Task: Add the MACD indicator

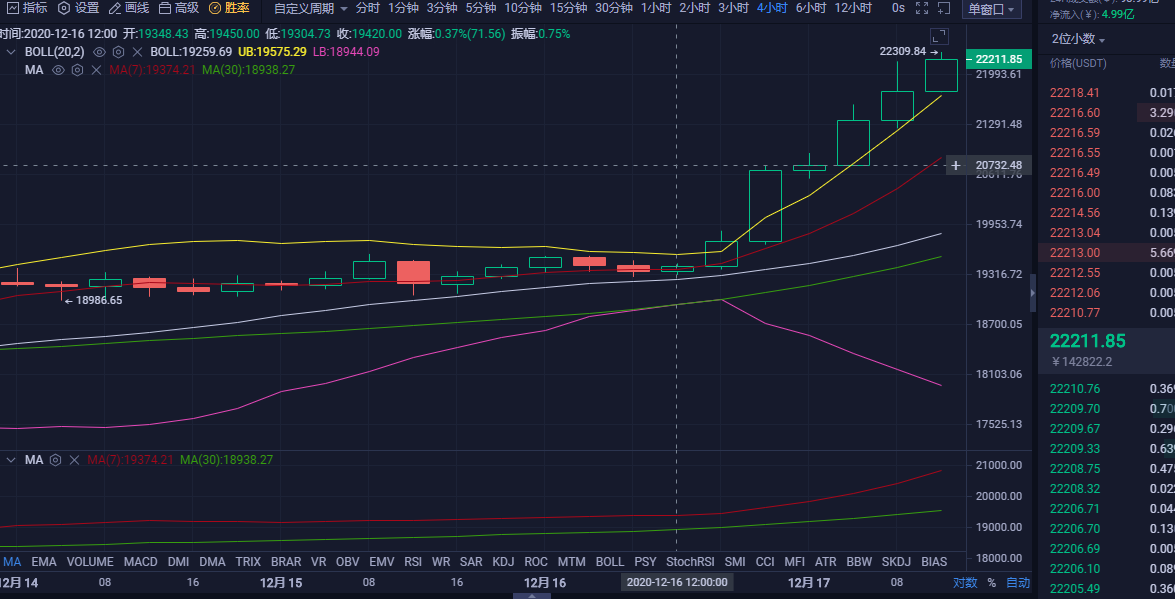Action: [x=140, y=562]
